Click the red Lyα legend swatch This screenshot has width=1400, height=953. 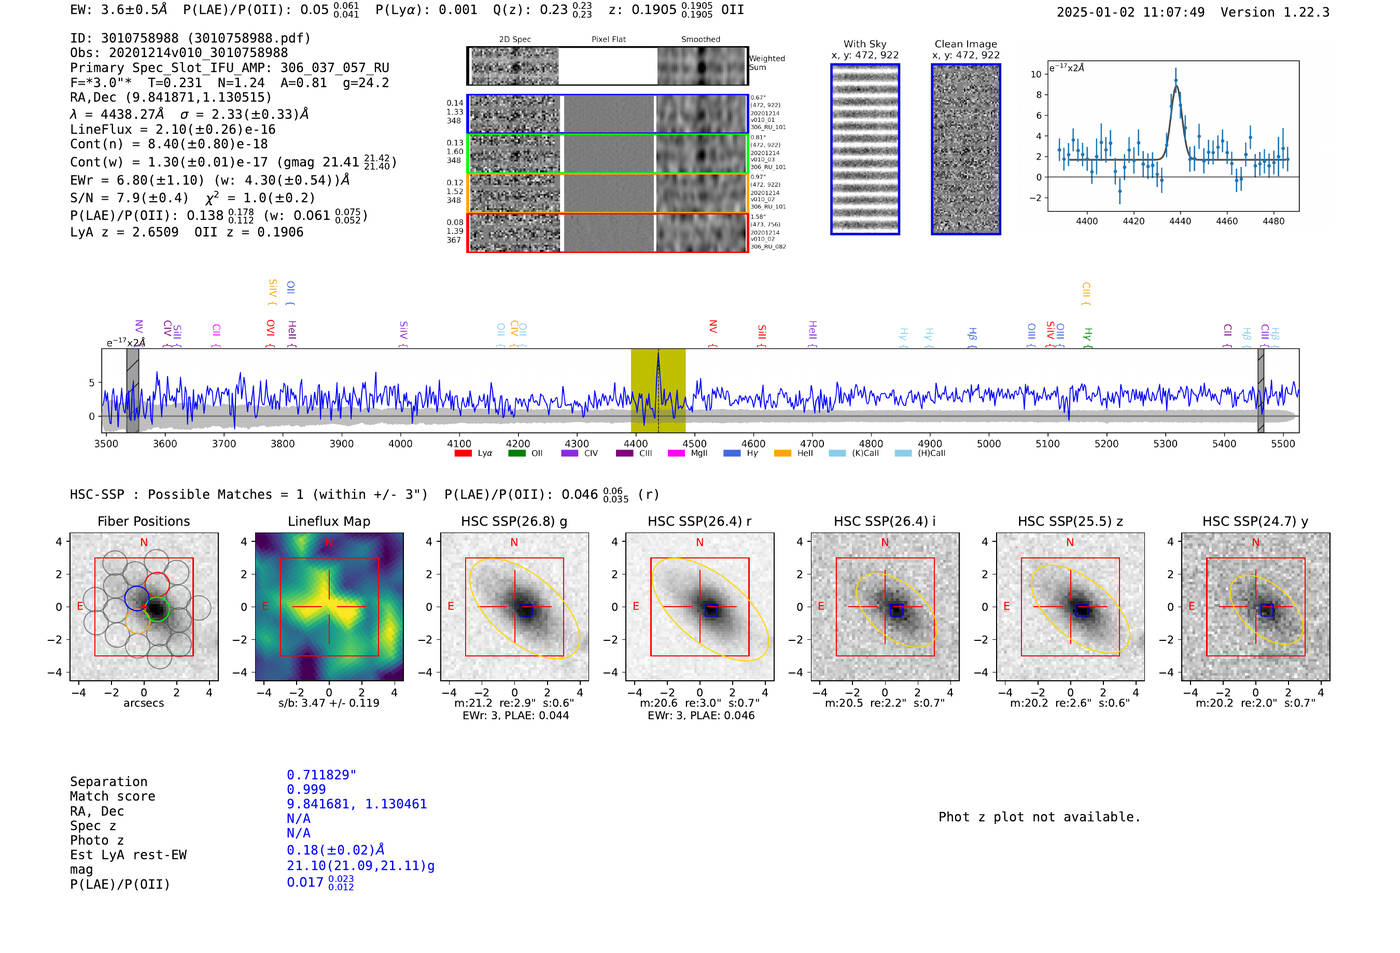pos(463,453)
